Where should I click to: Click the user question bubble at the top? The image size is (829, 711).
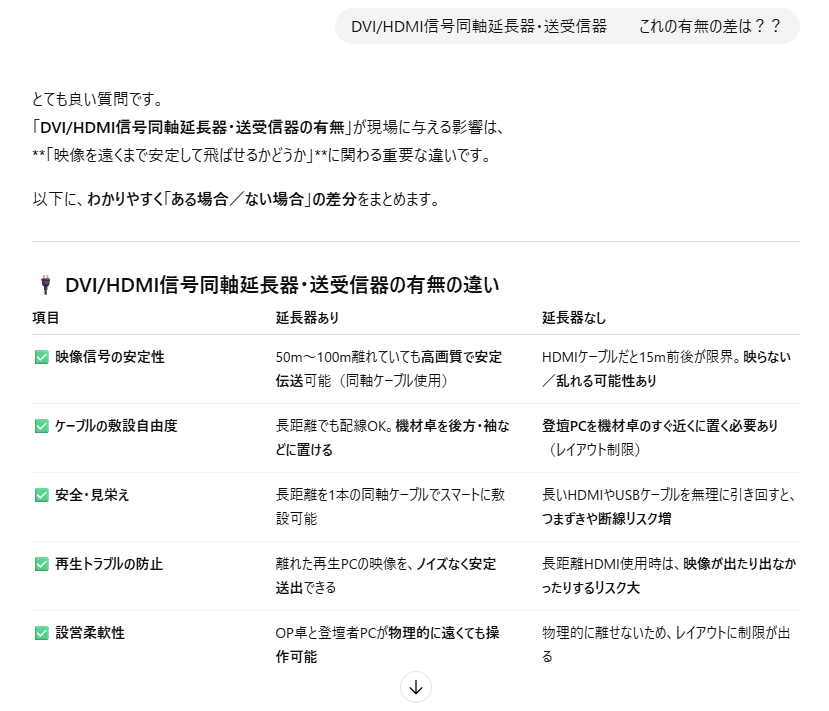[x=565, y=27]
